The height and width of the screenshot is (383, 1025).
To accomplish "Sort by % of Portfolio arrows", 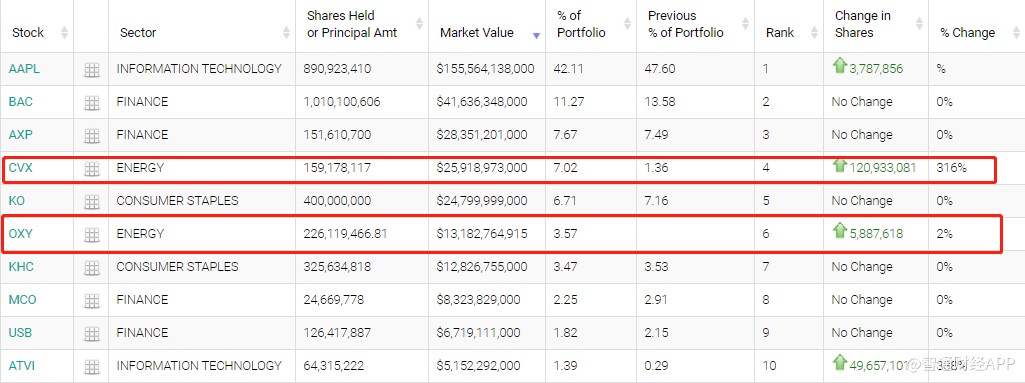I will click(x=628, y=24).
